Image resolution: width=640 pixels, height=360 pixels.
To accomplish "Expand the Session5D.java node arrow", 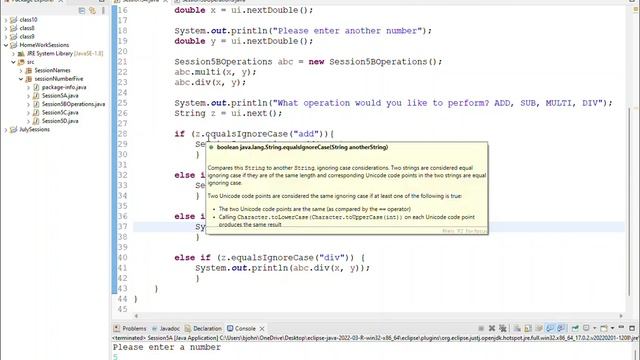I will coord(28,121).
